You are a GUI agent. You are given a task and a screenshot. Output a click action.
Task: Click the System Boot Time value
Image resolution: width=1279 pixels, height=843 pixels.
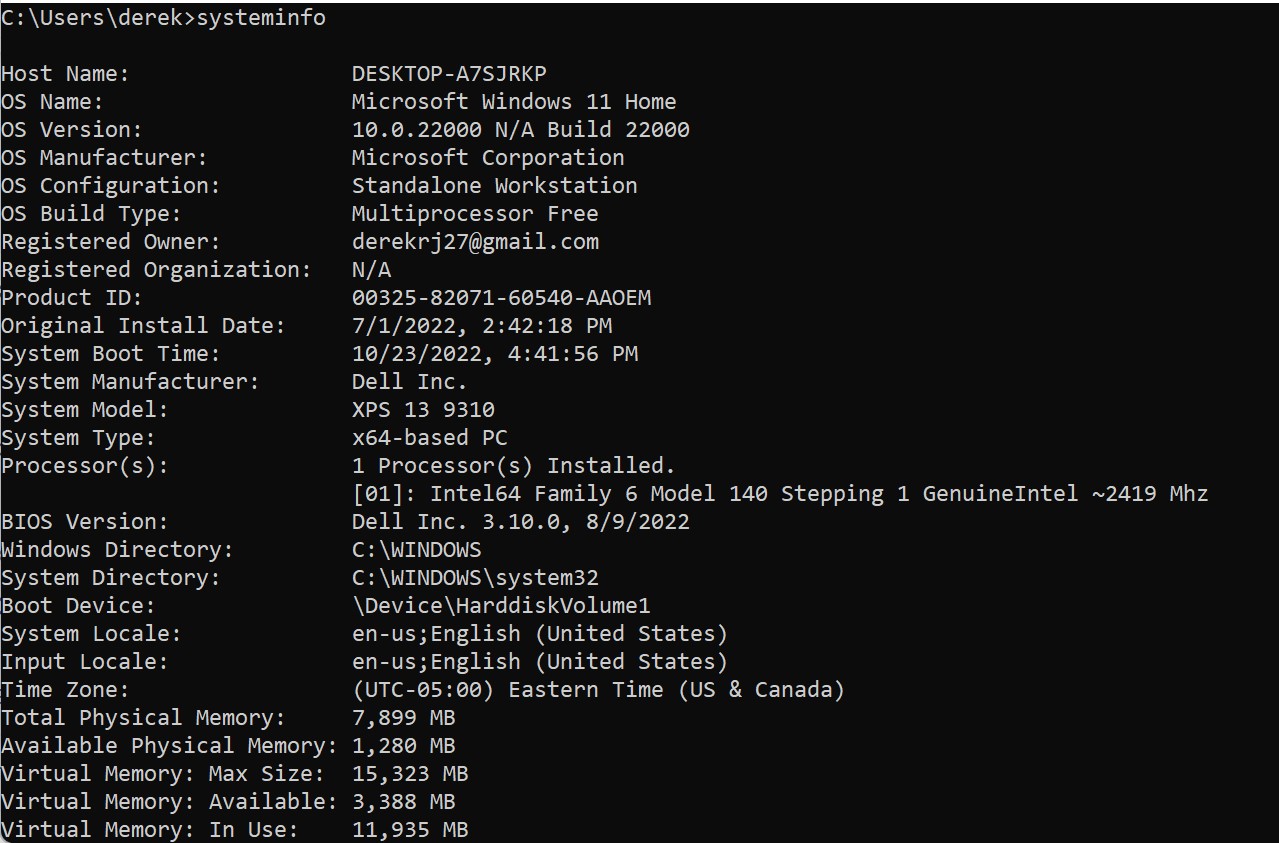(x=495, y=354)
